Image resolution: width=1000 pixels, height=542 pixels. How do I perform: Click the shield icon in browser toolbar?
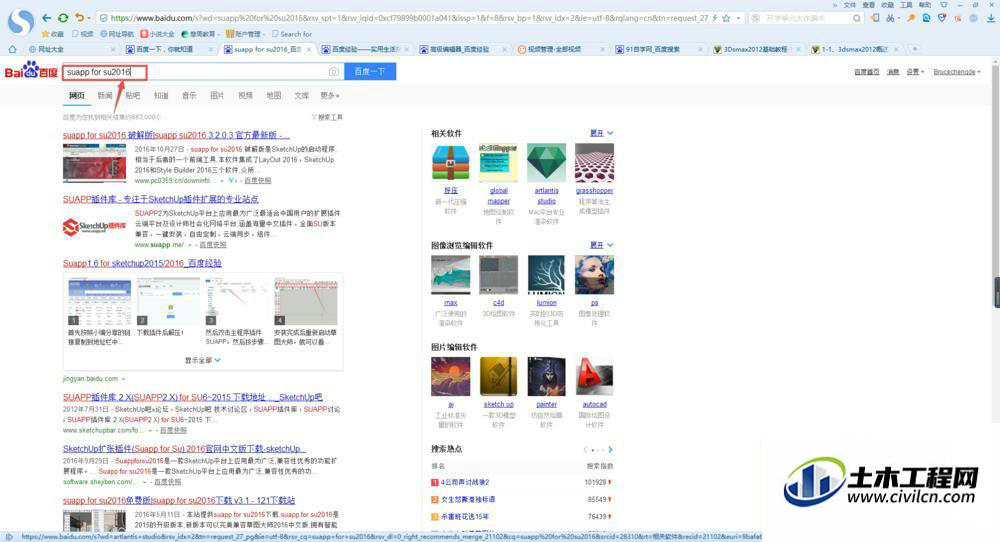942,18
